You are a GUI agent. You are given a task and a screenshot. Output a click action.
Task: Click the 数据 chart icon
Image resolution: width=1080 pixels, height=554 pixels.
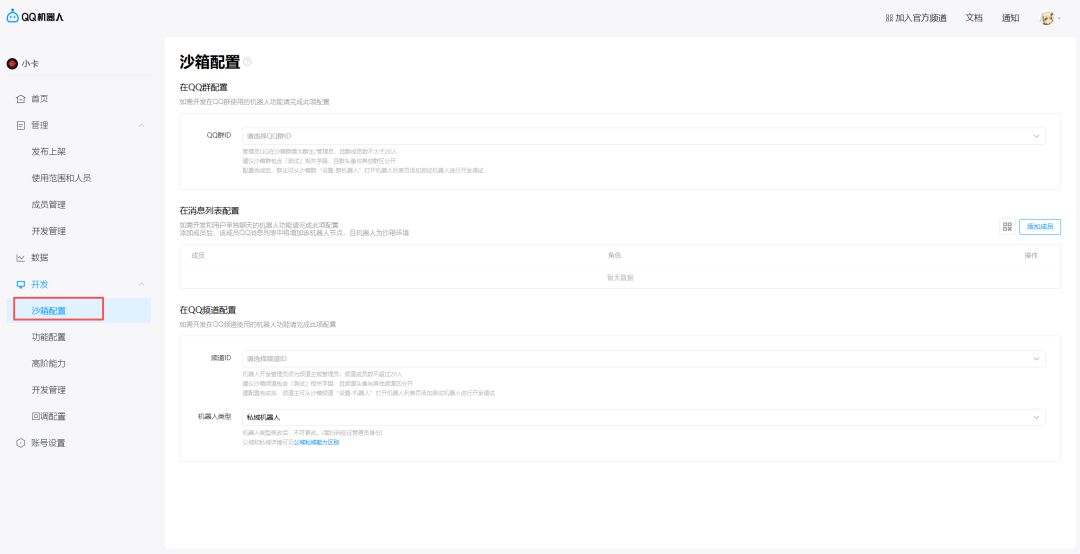coord(21,258)
